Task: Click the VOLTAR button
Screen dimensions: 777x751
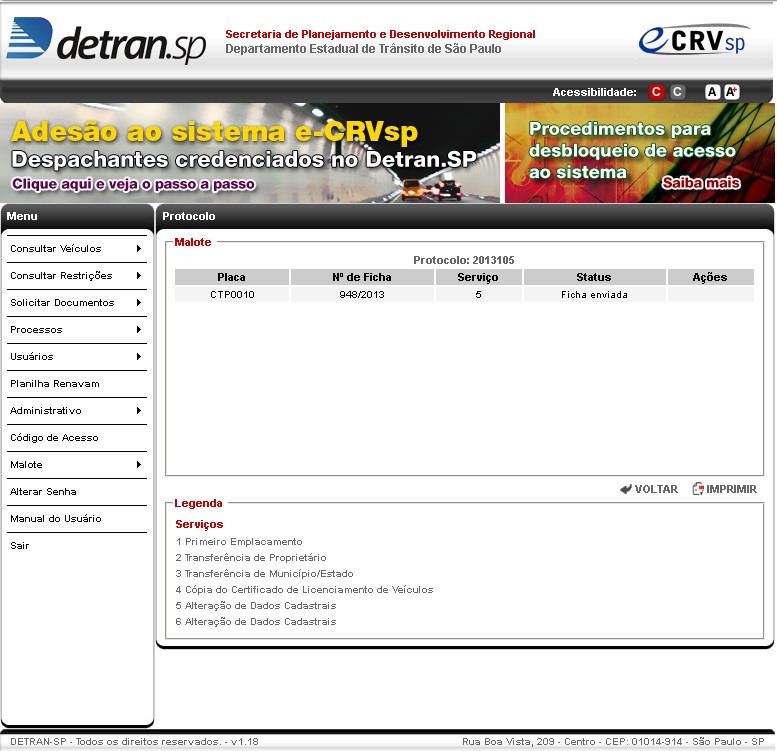Action: coord(649,489)
